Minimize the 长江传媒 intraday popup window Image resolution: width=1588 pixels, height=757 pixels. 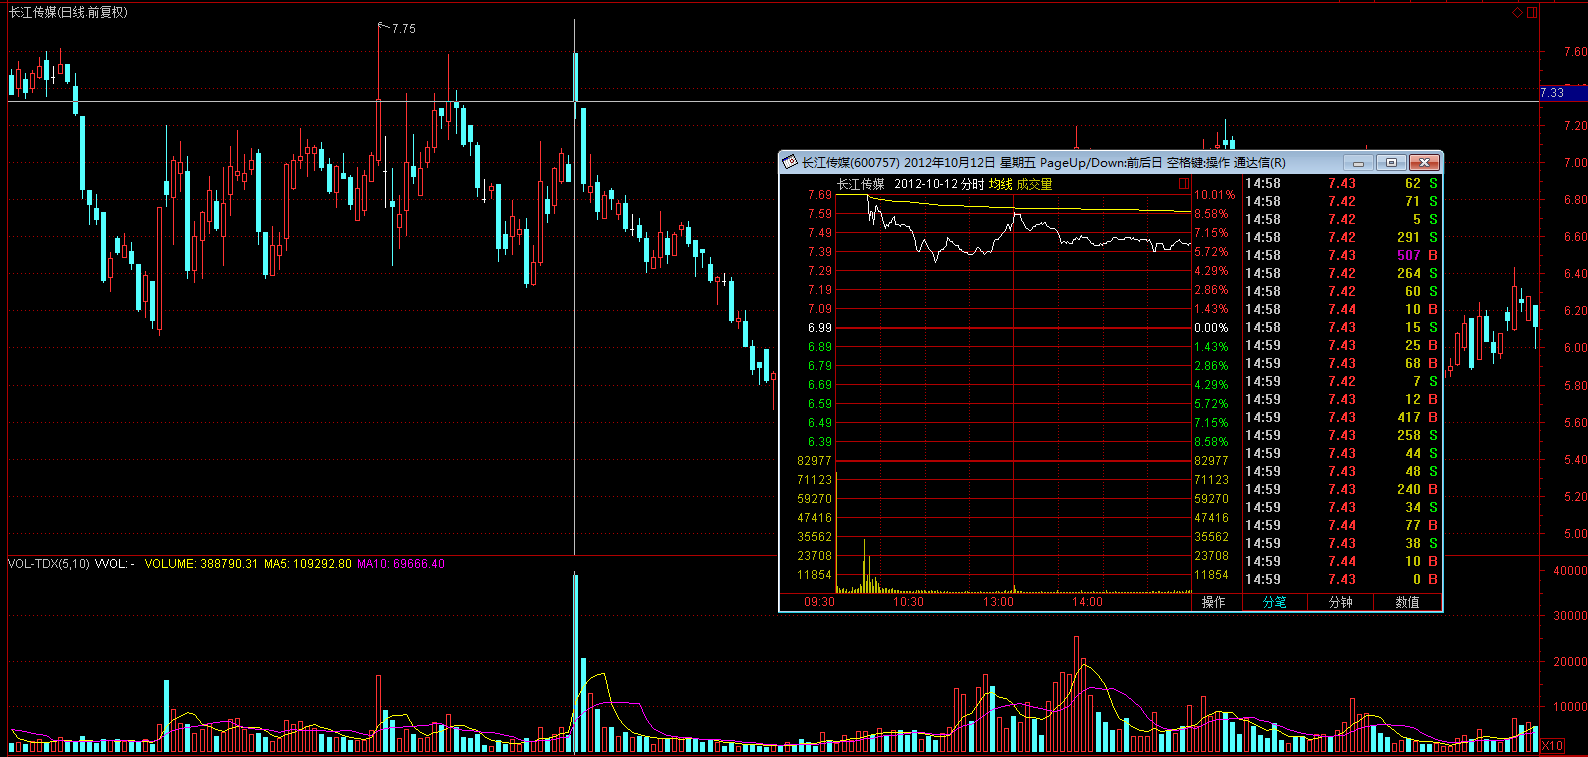click(x=1357, y=162)
